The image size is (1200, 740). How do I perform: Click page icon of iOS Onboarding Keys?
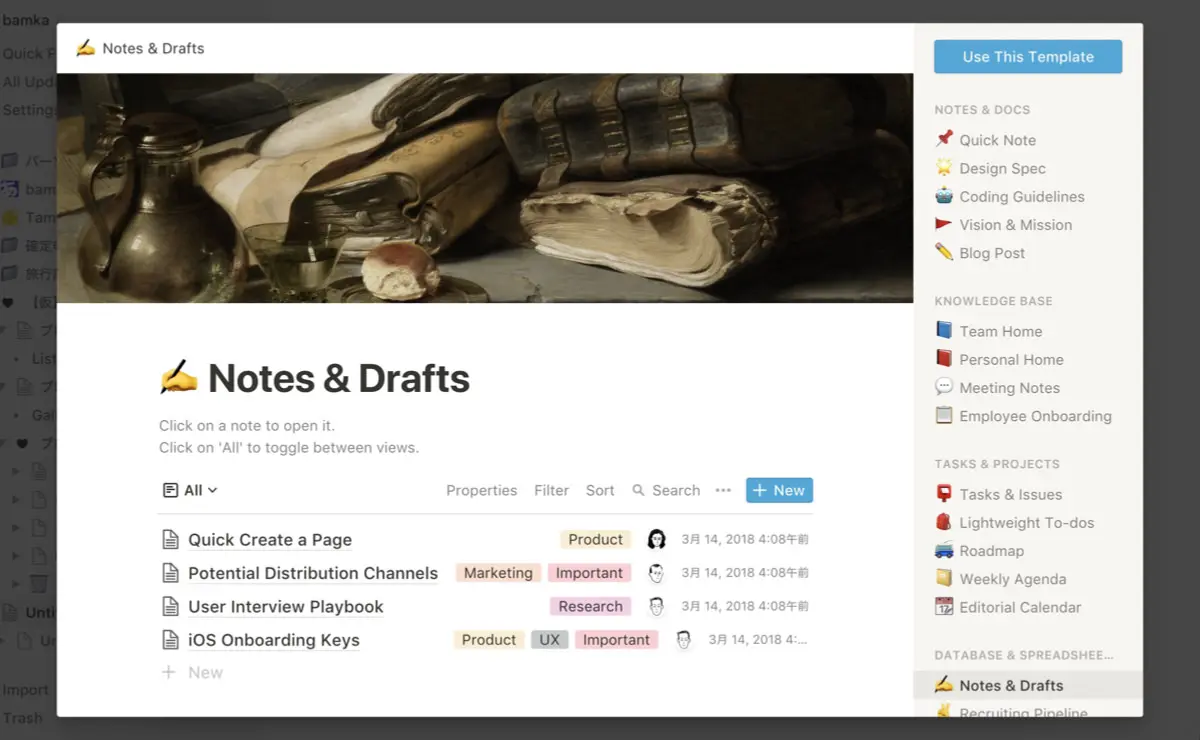pos(171,640)
